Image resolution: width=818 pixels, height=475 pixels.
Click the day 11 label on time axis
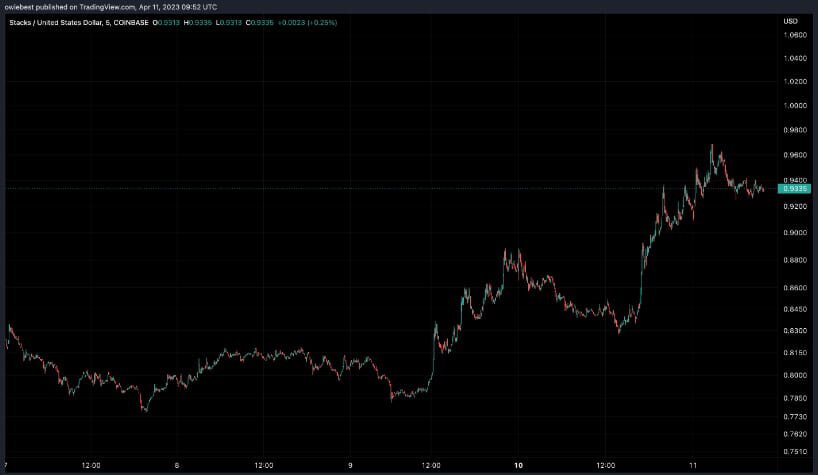click(693, 466)
